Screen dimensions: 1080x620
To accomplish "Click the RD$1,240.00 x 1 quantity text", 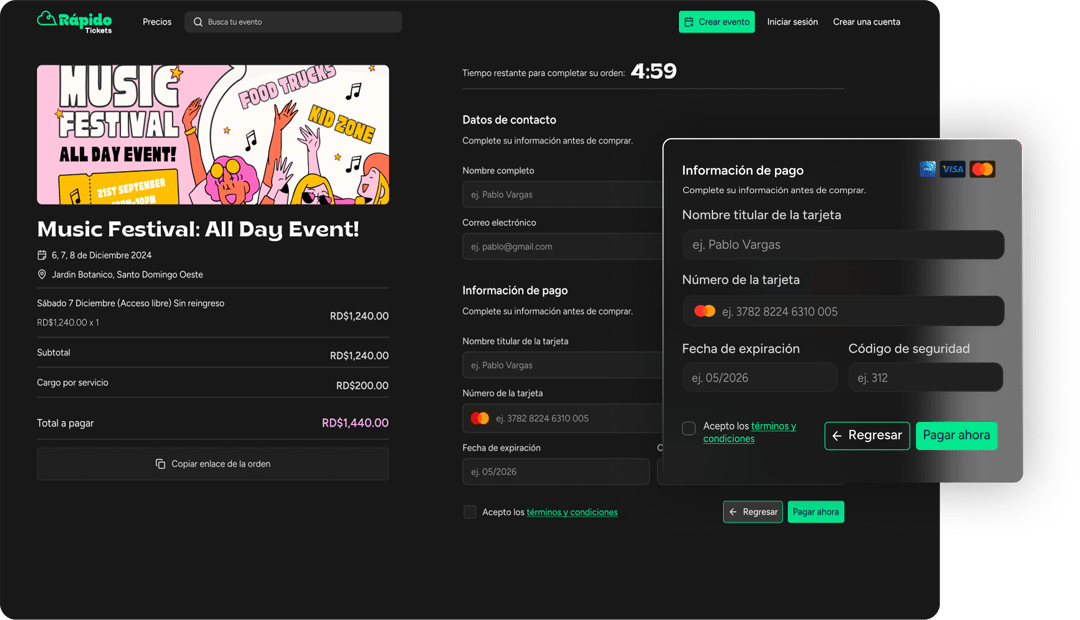I will (68, 322).
